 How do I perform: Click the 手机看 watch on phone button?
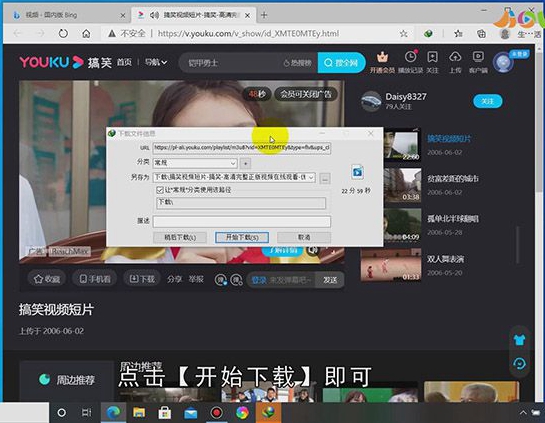click(95, 279)
